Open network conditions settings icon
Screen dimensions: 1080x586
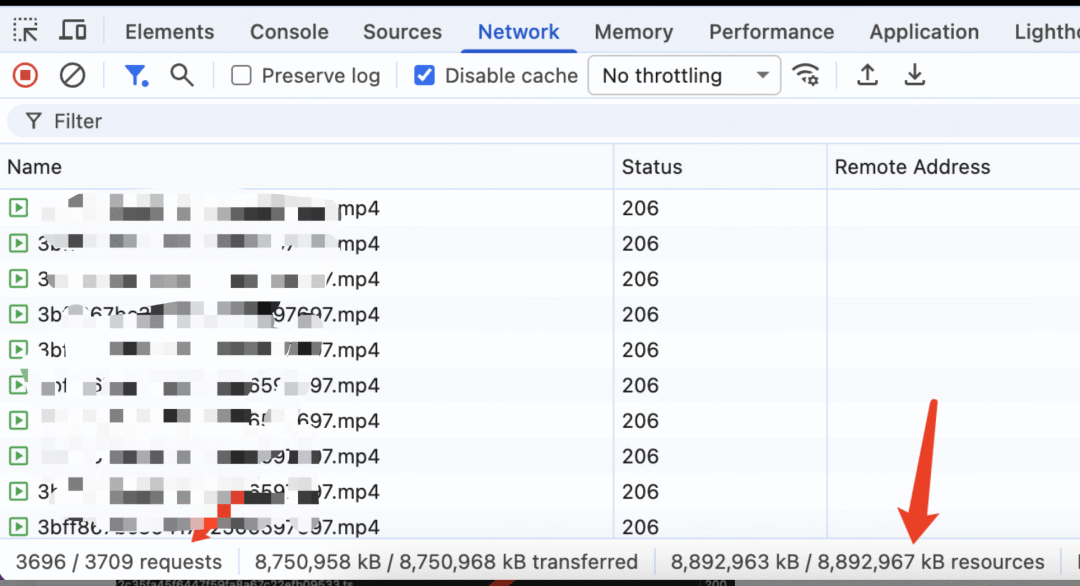(806, 75)
